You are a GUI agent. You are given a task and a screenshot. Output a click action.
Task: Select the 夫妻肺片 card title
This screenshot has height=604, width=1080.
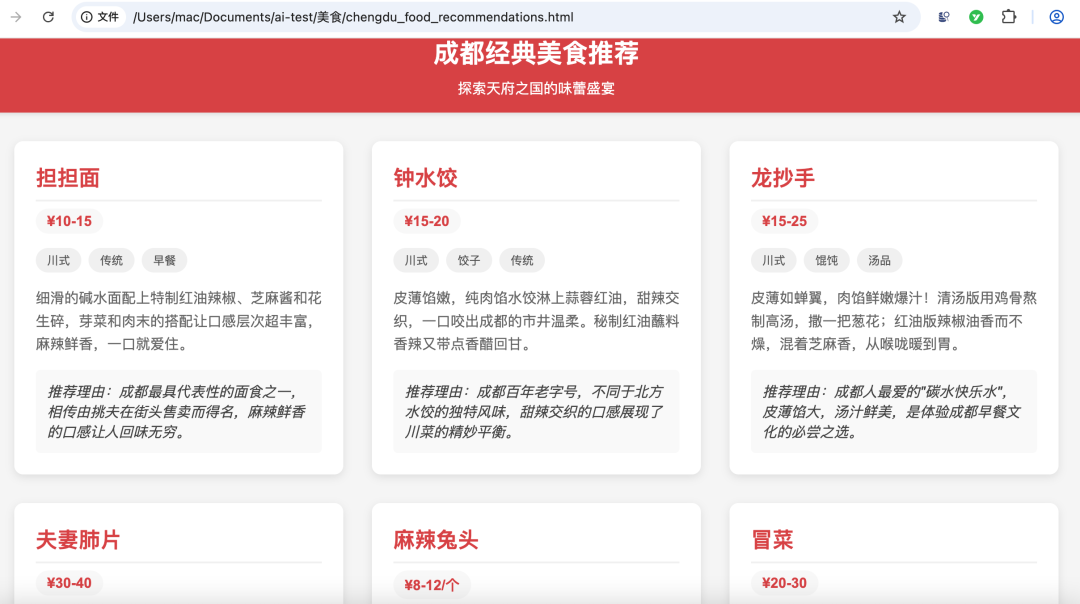[78, 539]
